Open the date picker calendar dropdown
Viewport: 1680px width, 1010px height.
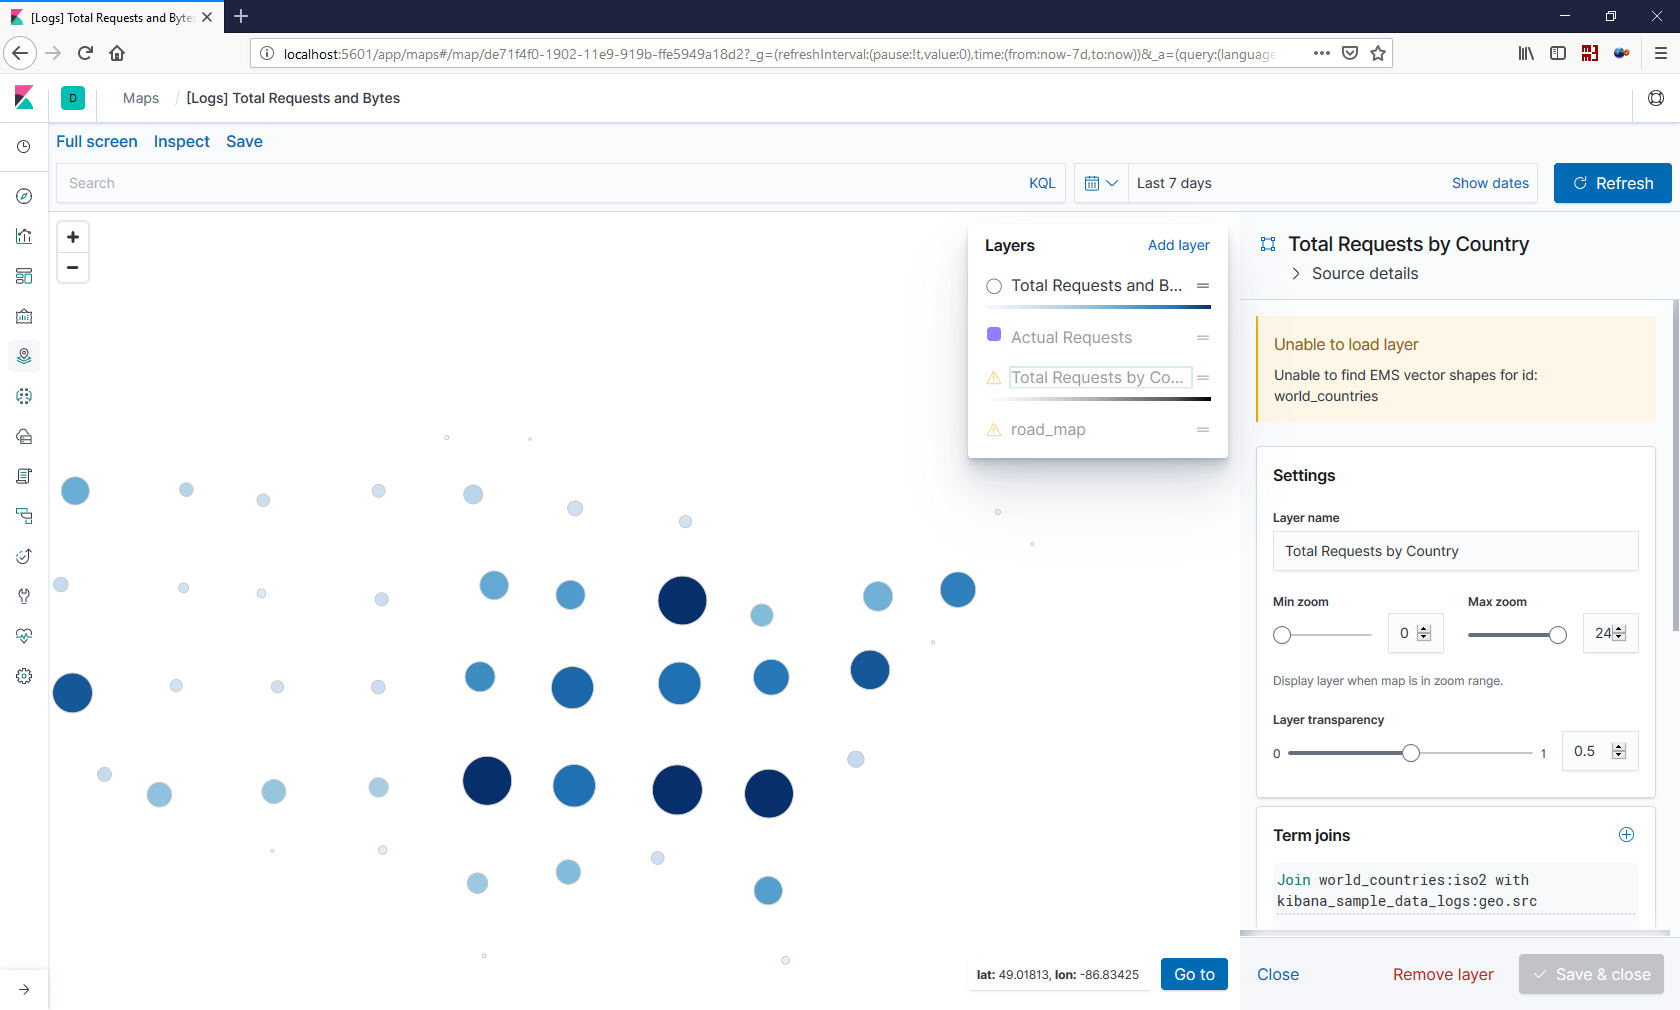[x=1100, y=183]
